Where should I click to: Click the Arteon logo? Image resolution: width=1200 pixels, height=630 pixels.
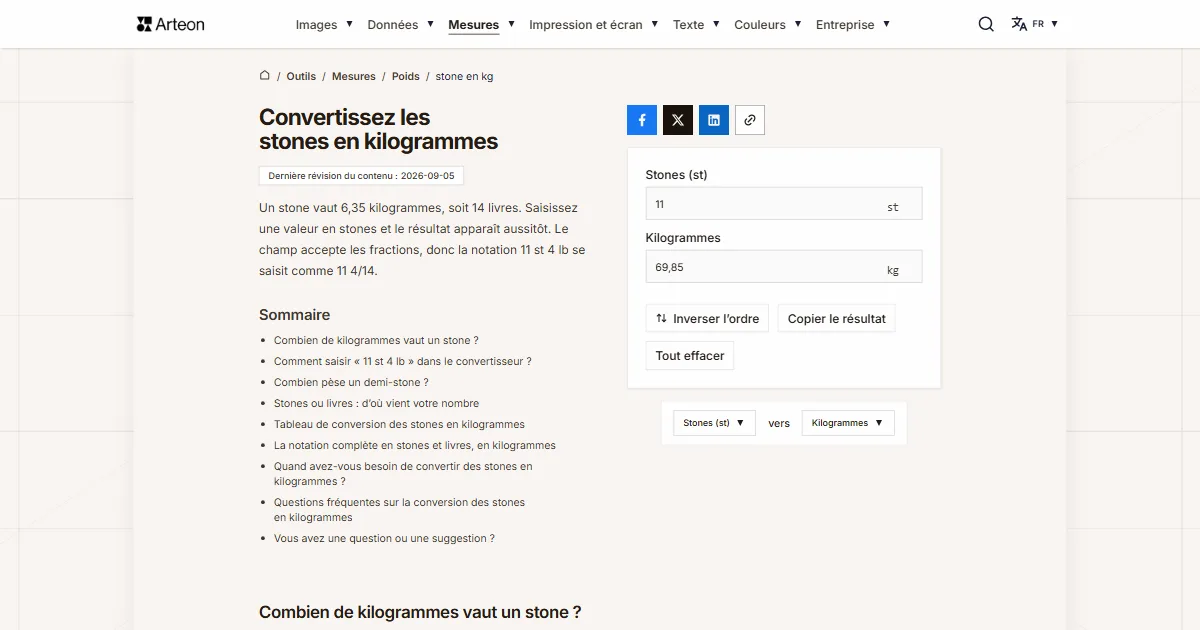(x=170, y=24)
